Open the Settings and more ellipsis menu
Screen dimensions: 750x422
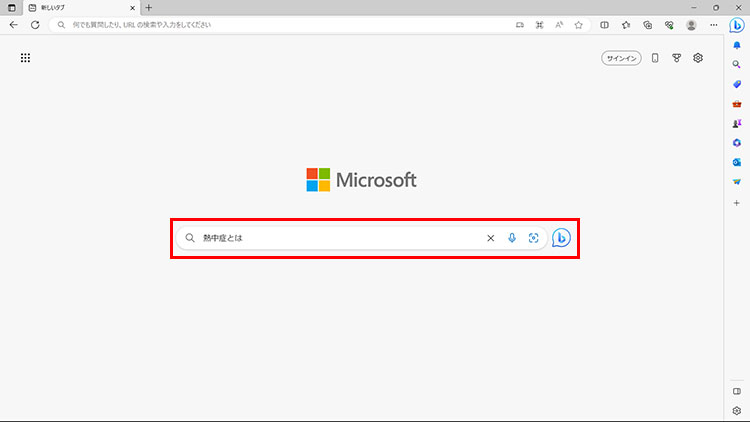[714, 25]
